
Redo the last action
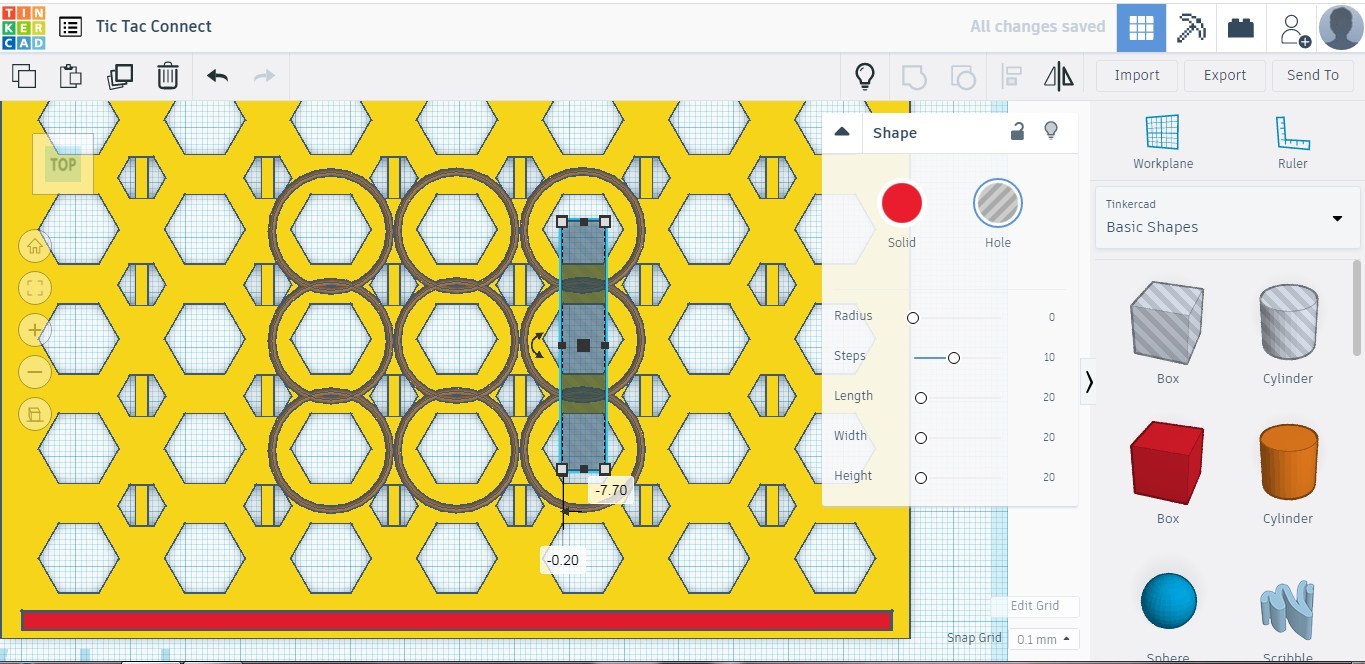coord(264,76)
